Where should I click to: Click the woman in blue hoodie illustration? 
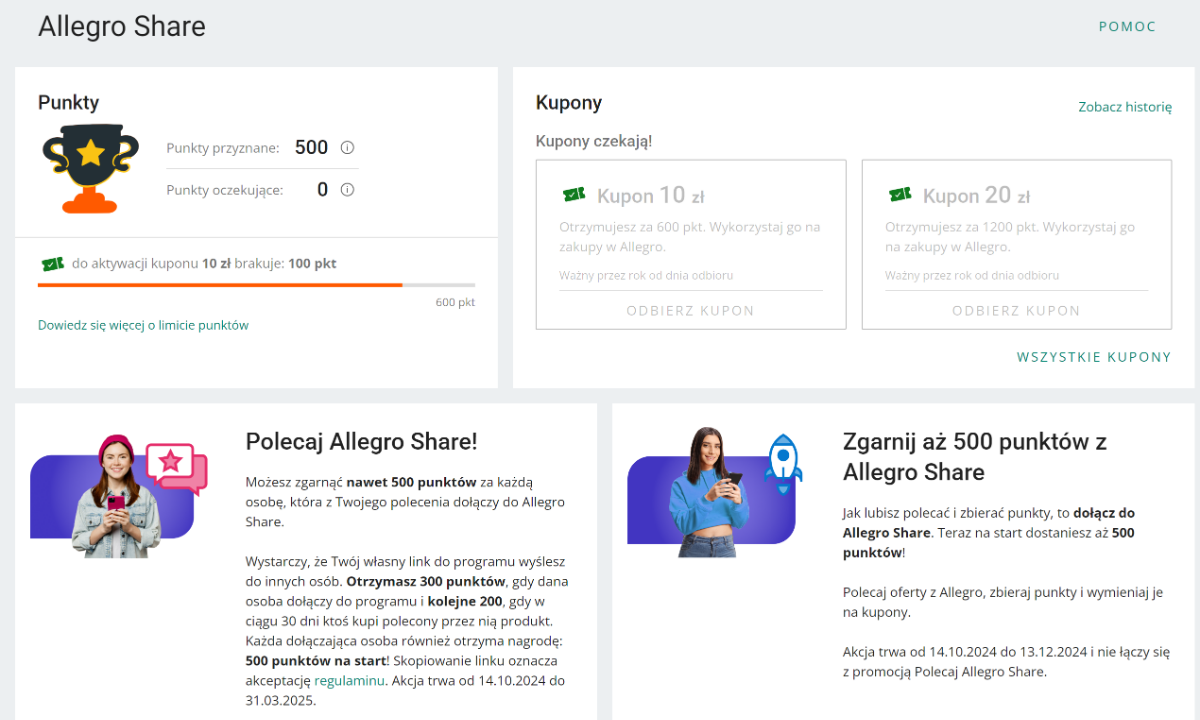[x=710, y=492]
